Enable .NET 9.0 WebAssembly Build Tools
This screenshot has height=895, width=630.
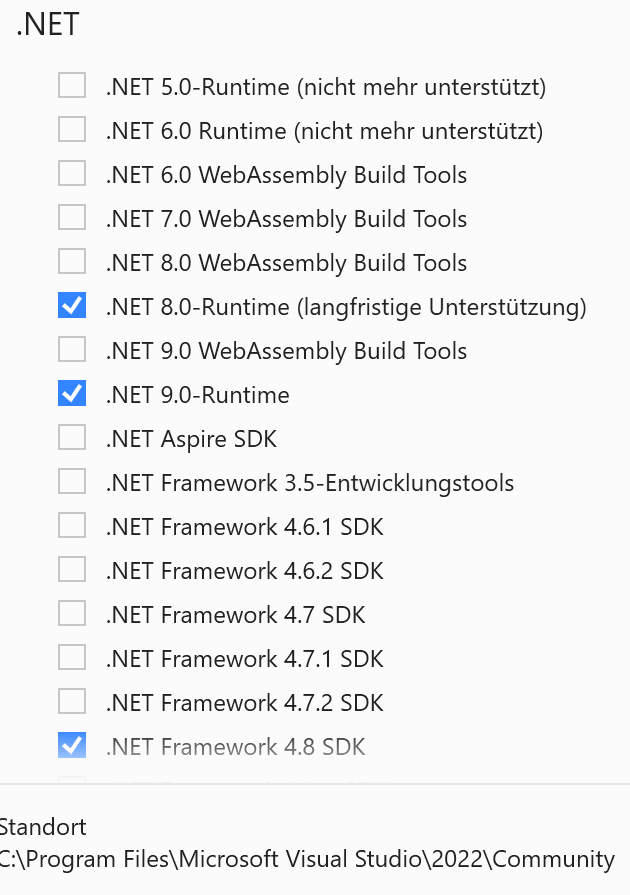[x=71, y=349]
